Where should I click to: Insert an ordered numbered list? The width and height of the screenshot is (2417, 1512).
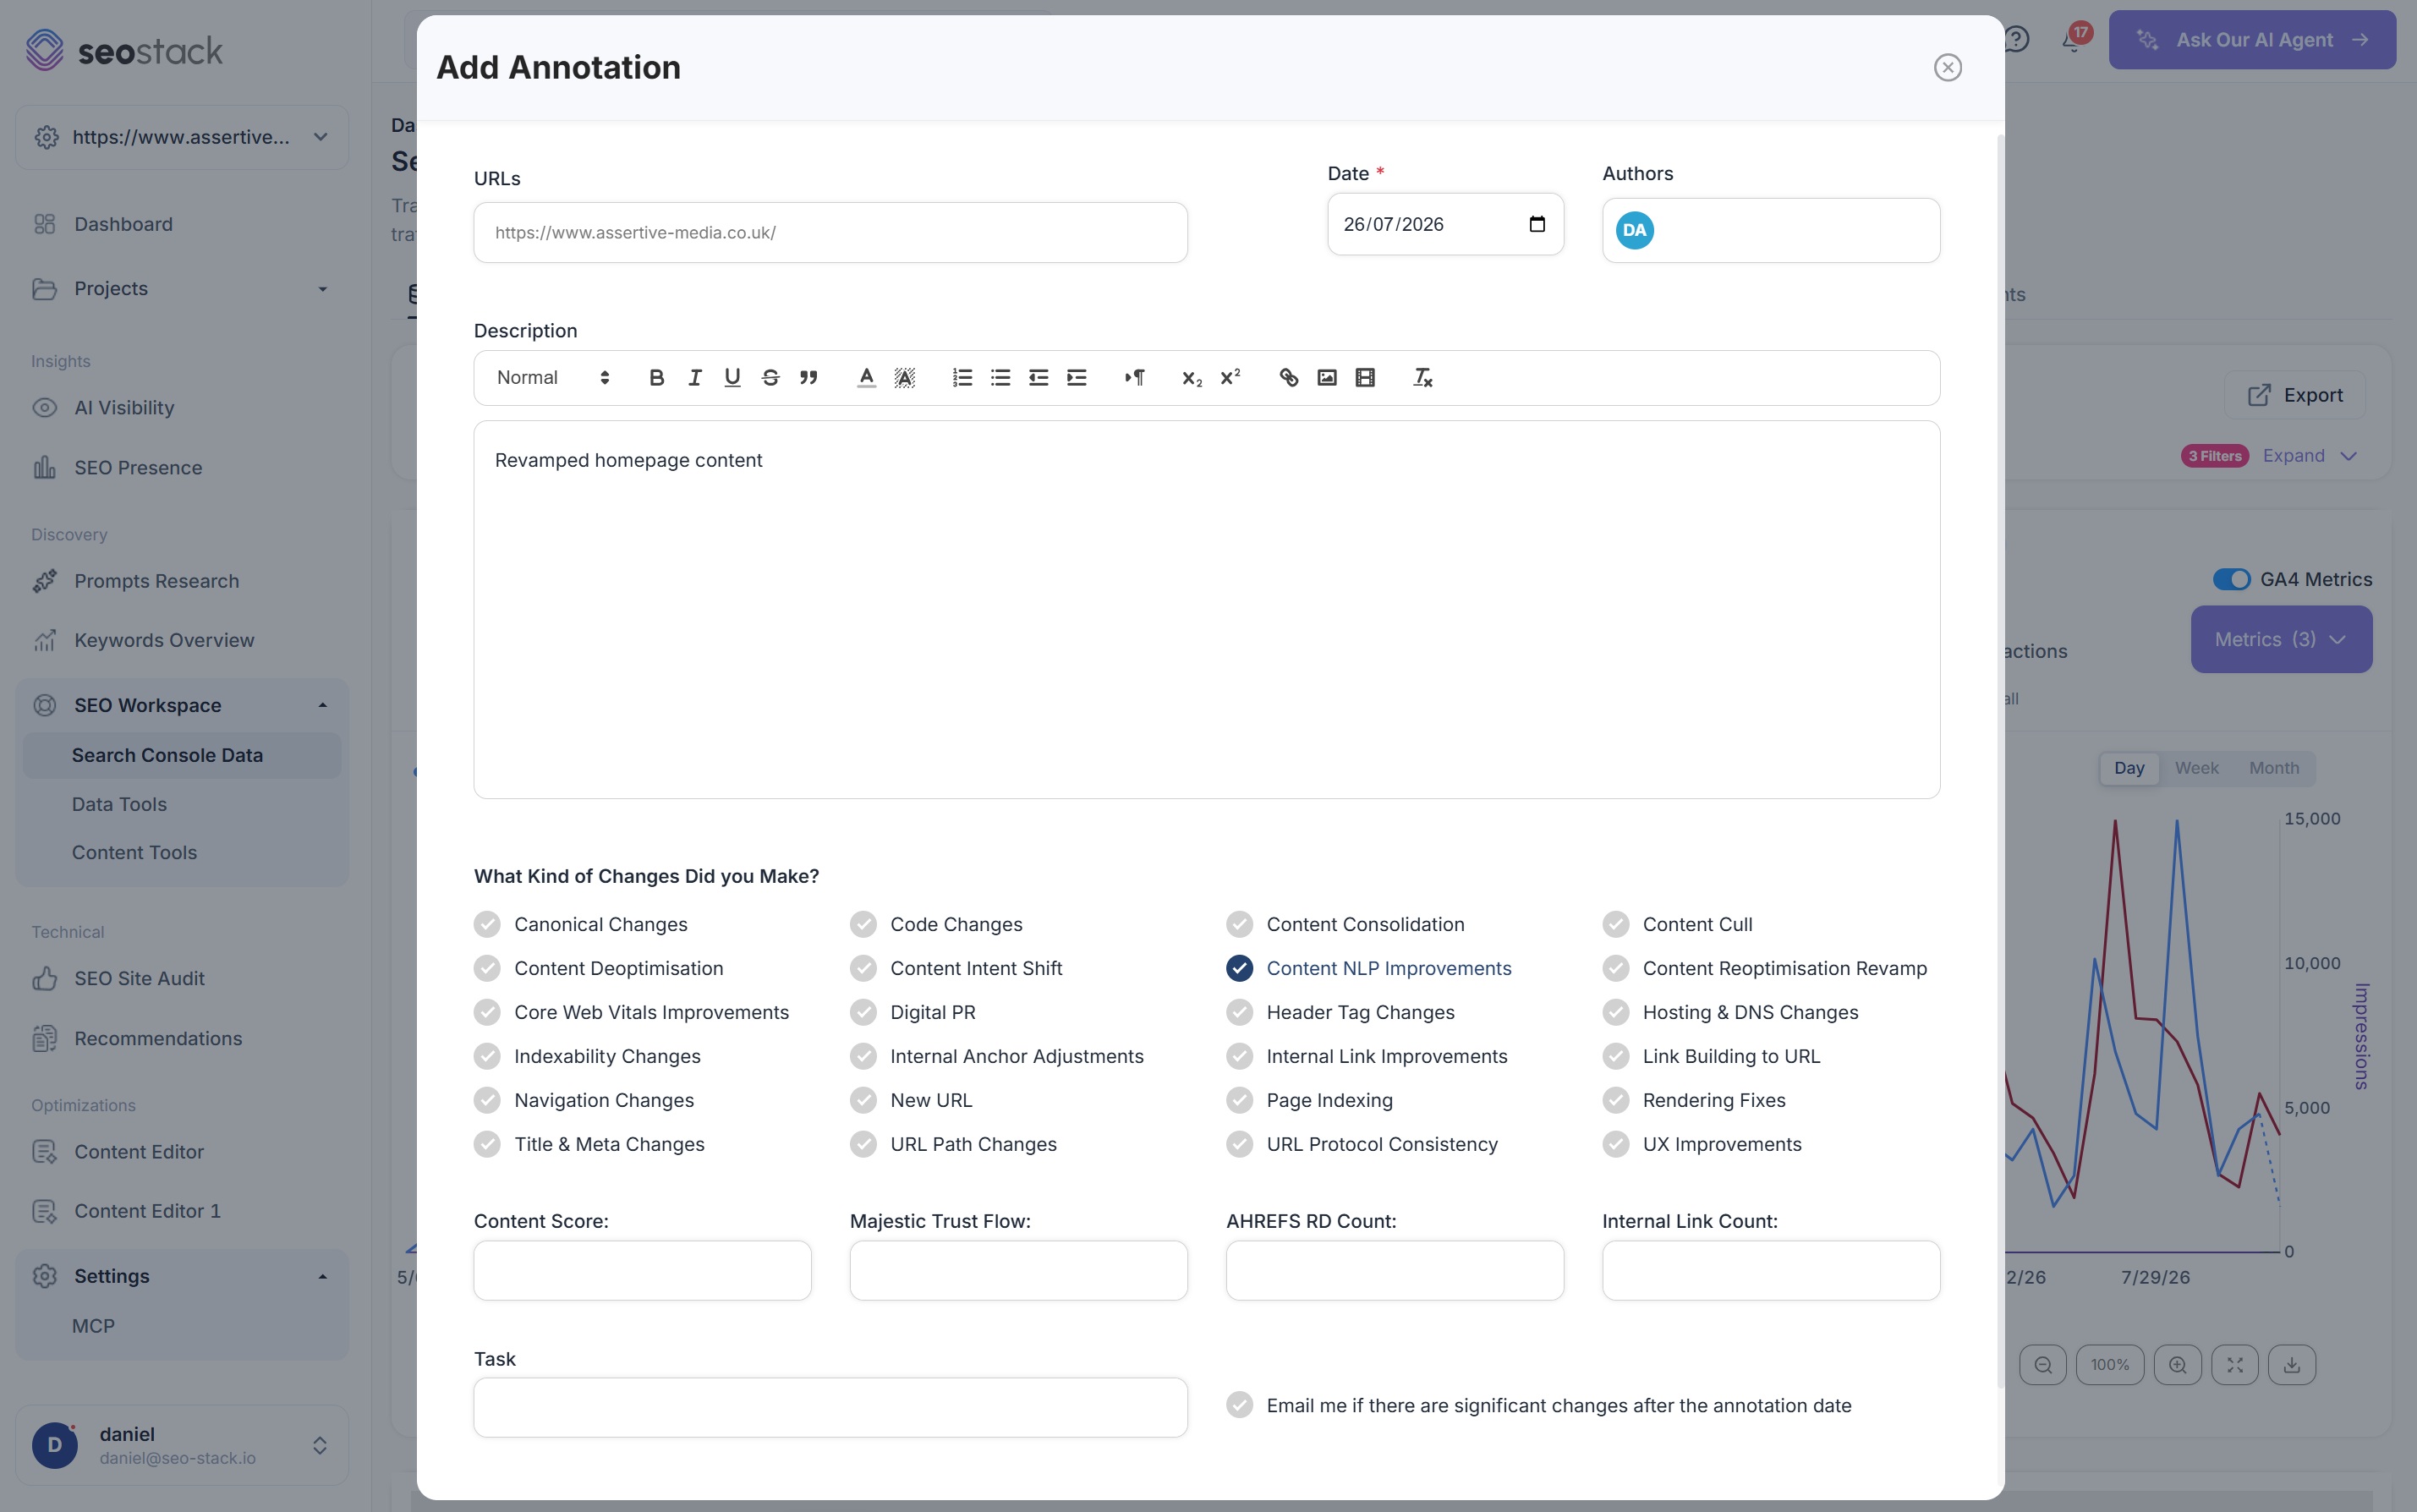tap(962, 378)
